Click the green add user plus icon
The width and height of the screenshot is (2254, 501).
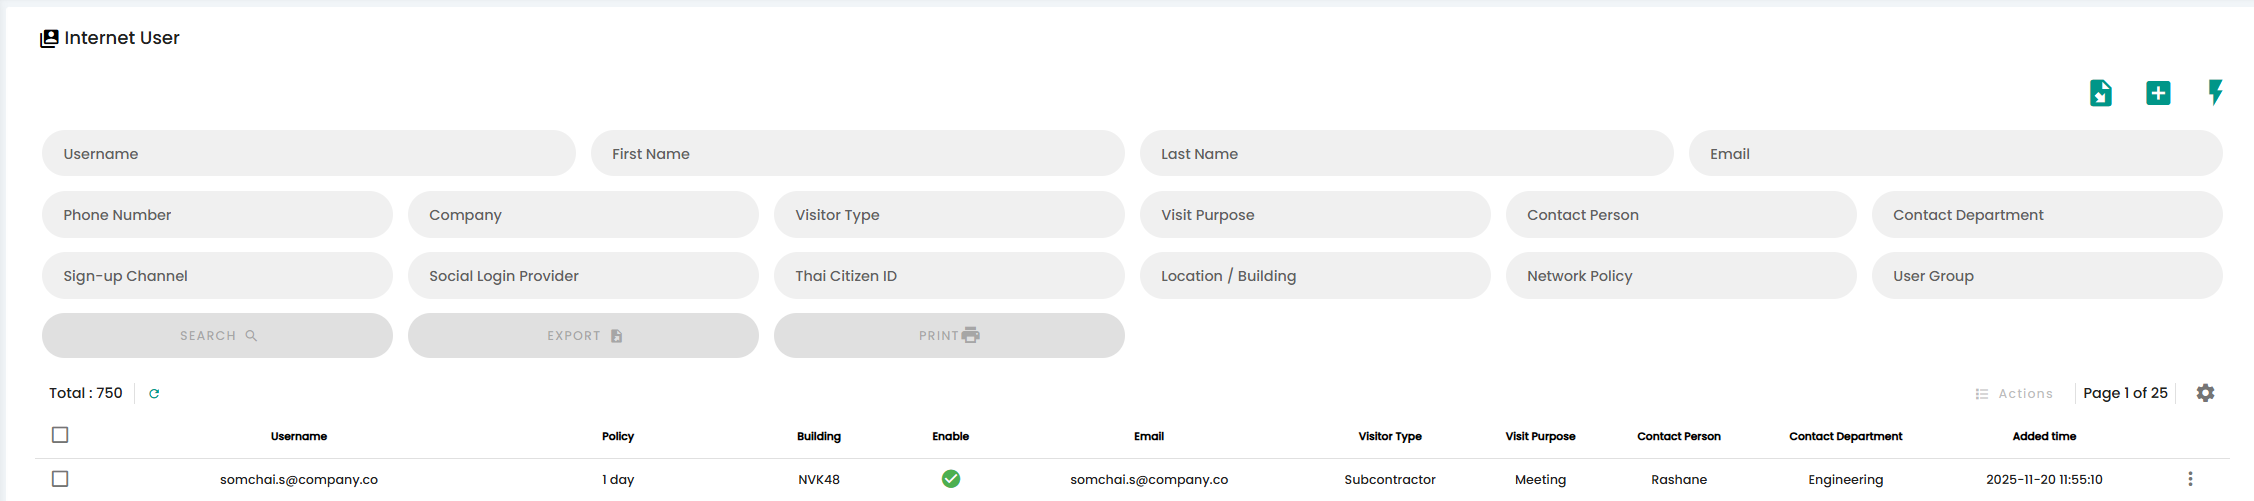pyautogui.click(x=2158, y=93)
